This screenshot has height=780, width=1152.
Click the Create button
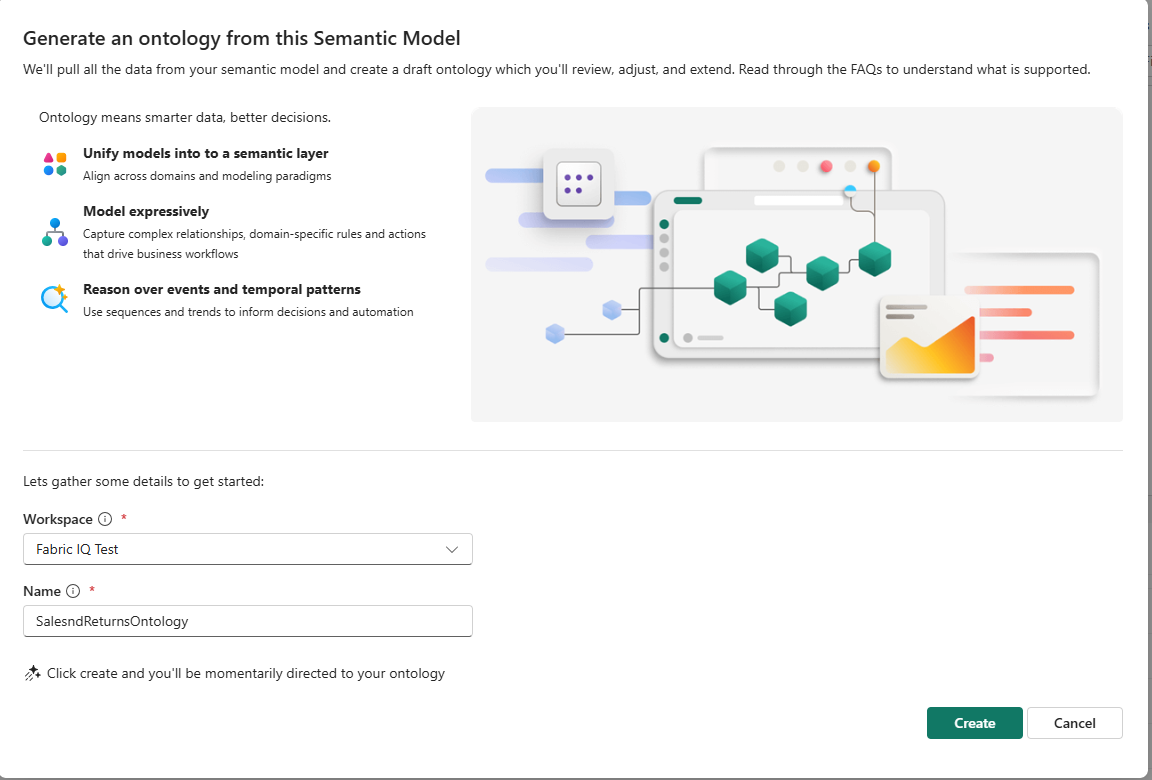(974, 723)
